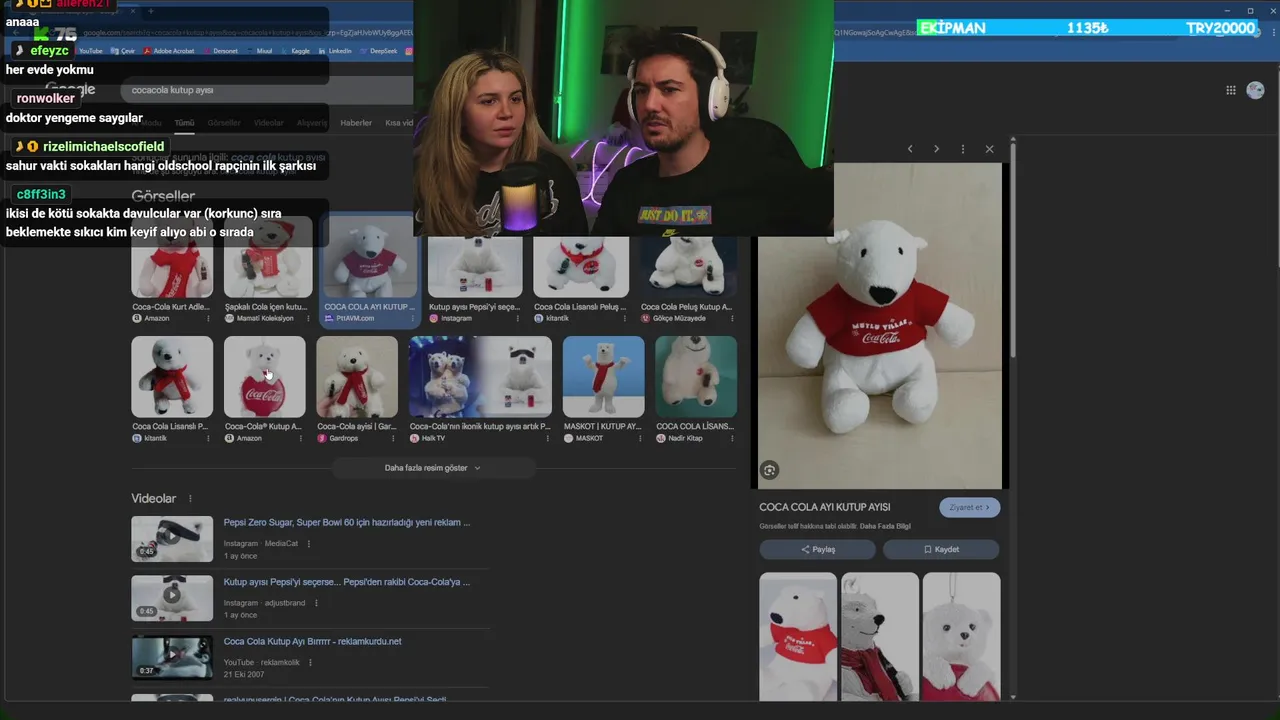Switch to the Görseller search tab
This screenshot has height=720, width=1280.
pos(224,123)
